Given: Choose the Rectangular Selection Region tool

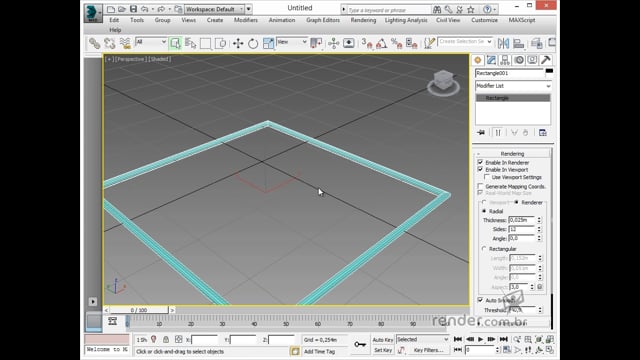Looking at the screenshot, I should pyautogui.click(x=205, y=43).
